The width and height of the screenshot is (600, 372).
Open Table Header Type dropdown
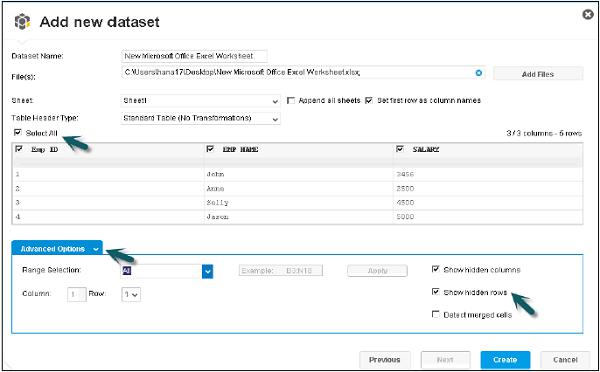(x=201, y=118)
